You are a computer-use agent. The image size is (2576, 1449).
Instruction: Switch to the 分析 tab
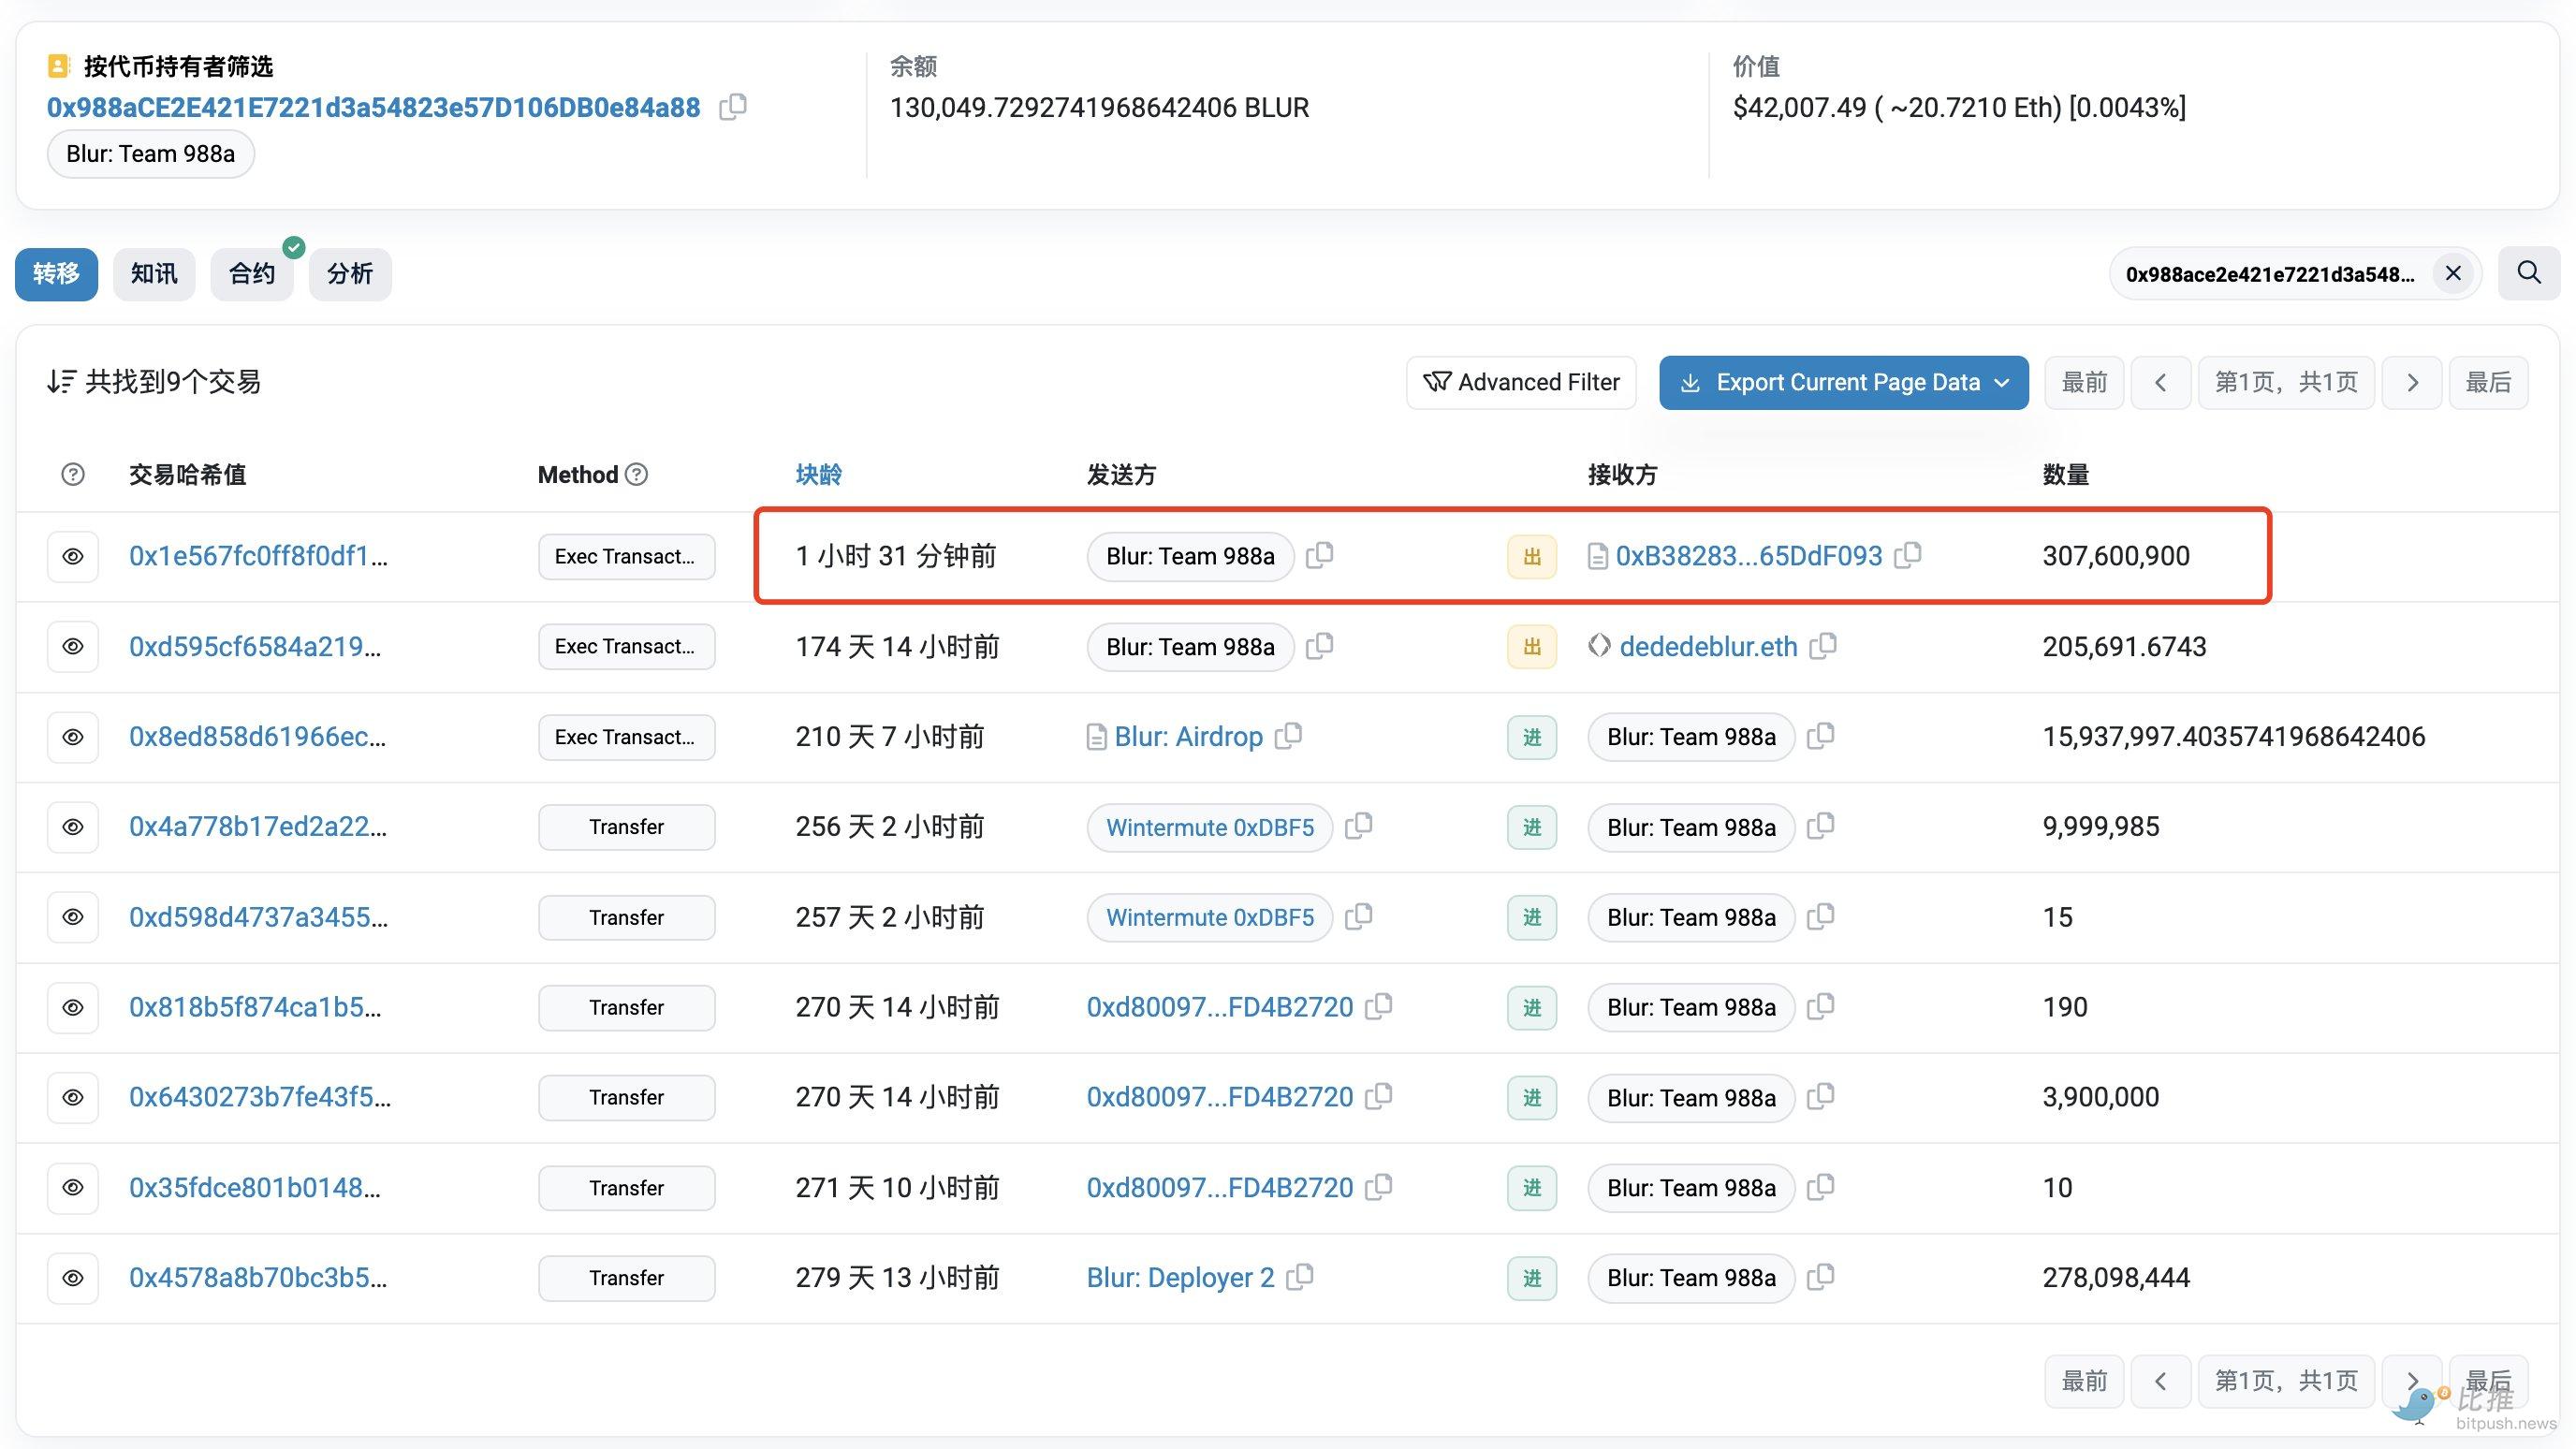pos(350,273)
